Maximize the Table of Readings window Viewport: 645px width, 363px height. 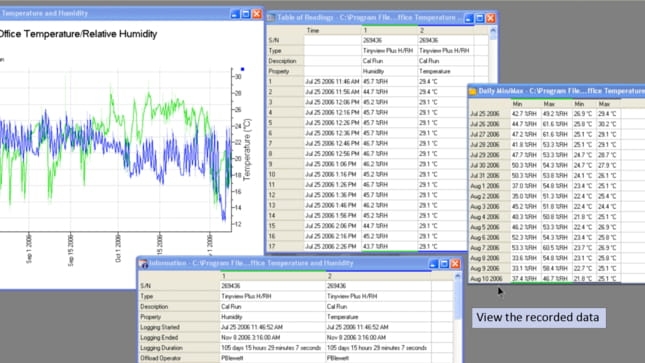point(480,18)
